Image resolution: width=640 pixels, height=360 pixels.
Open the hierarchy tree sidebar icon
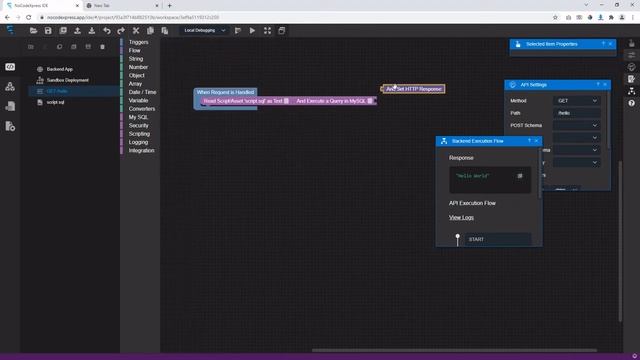point(10,87)
